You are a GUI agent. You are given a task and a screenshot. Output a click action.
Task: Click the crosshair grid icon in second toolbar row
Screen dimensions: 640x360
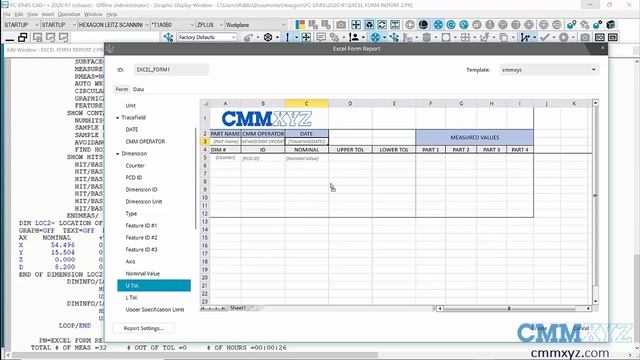pyautogui.click(x=465, y=38)
